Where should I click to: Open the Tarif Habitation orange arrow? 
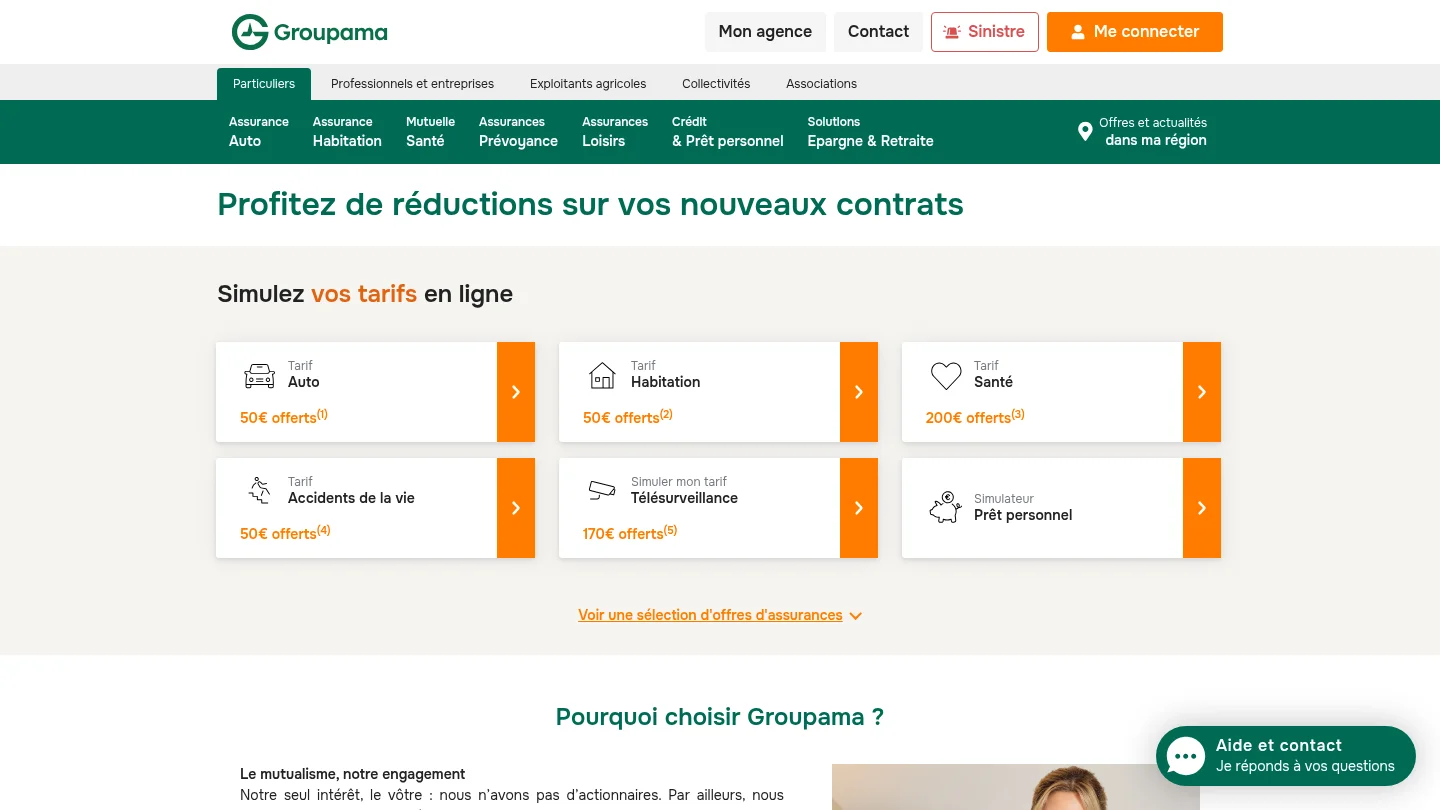[x=859, y=392]
